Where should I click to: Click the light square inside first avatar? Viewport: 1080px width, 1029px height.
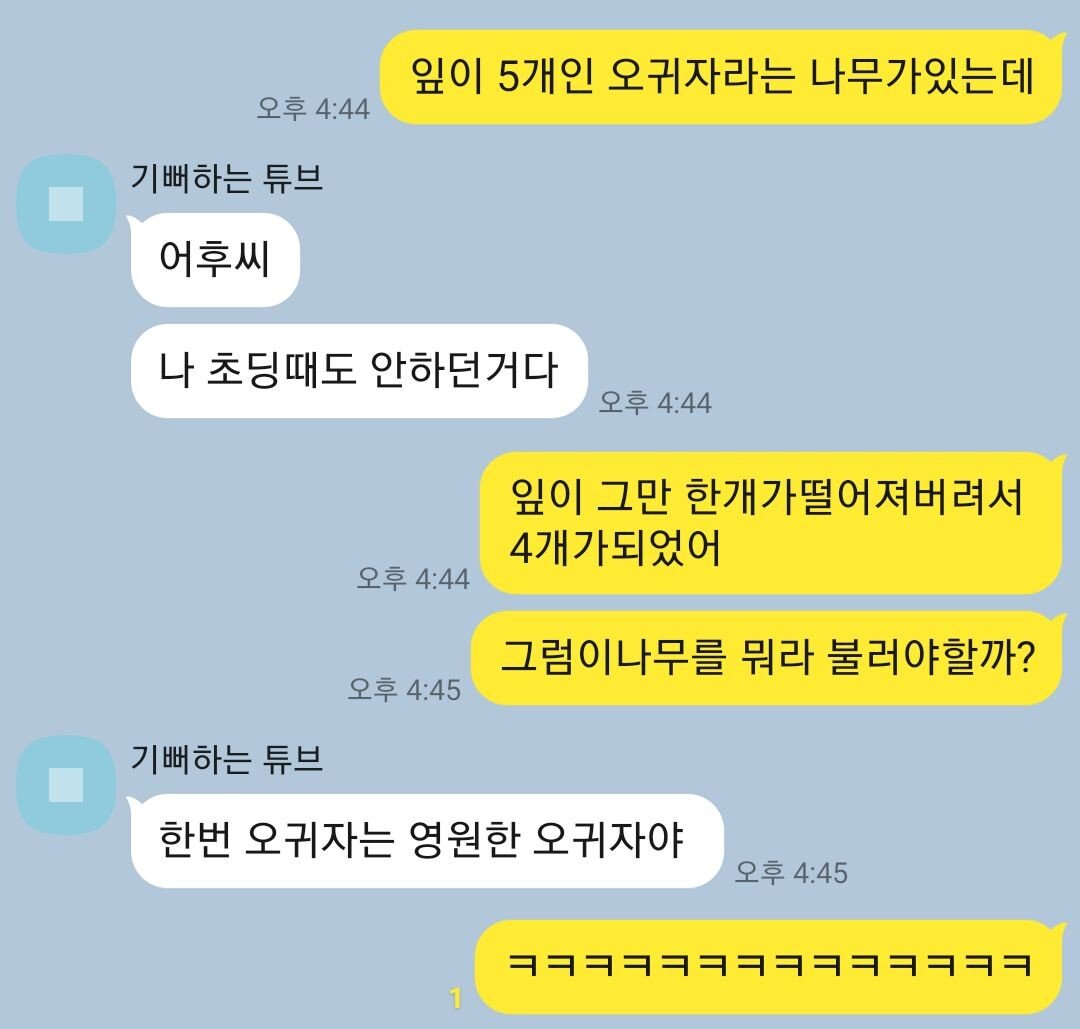coord(66,204)
